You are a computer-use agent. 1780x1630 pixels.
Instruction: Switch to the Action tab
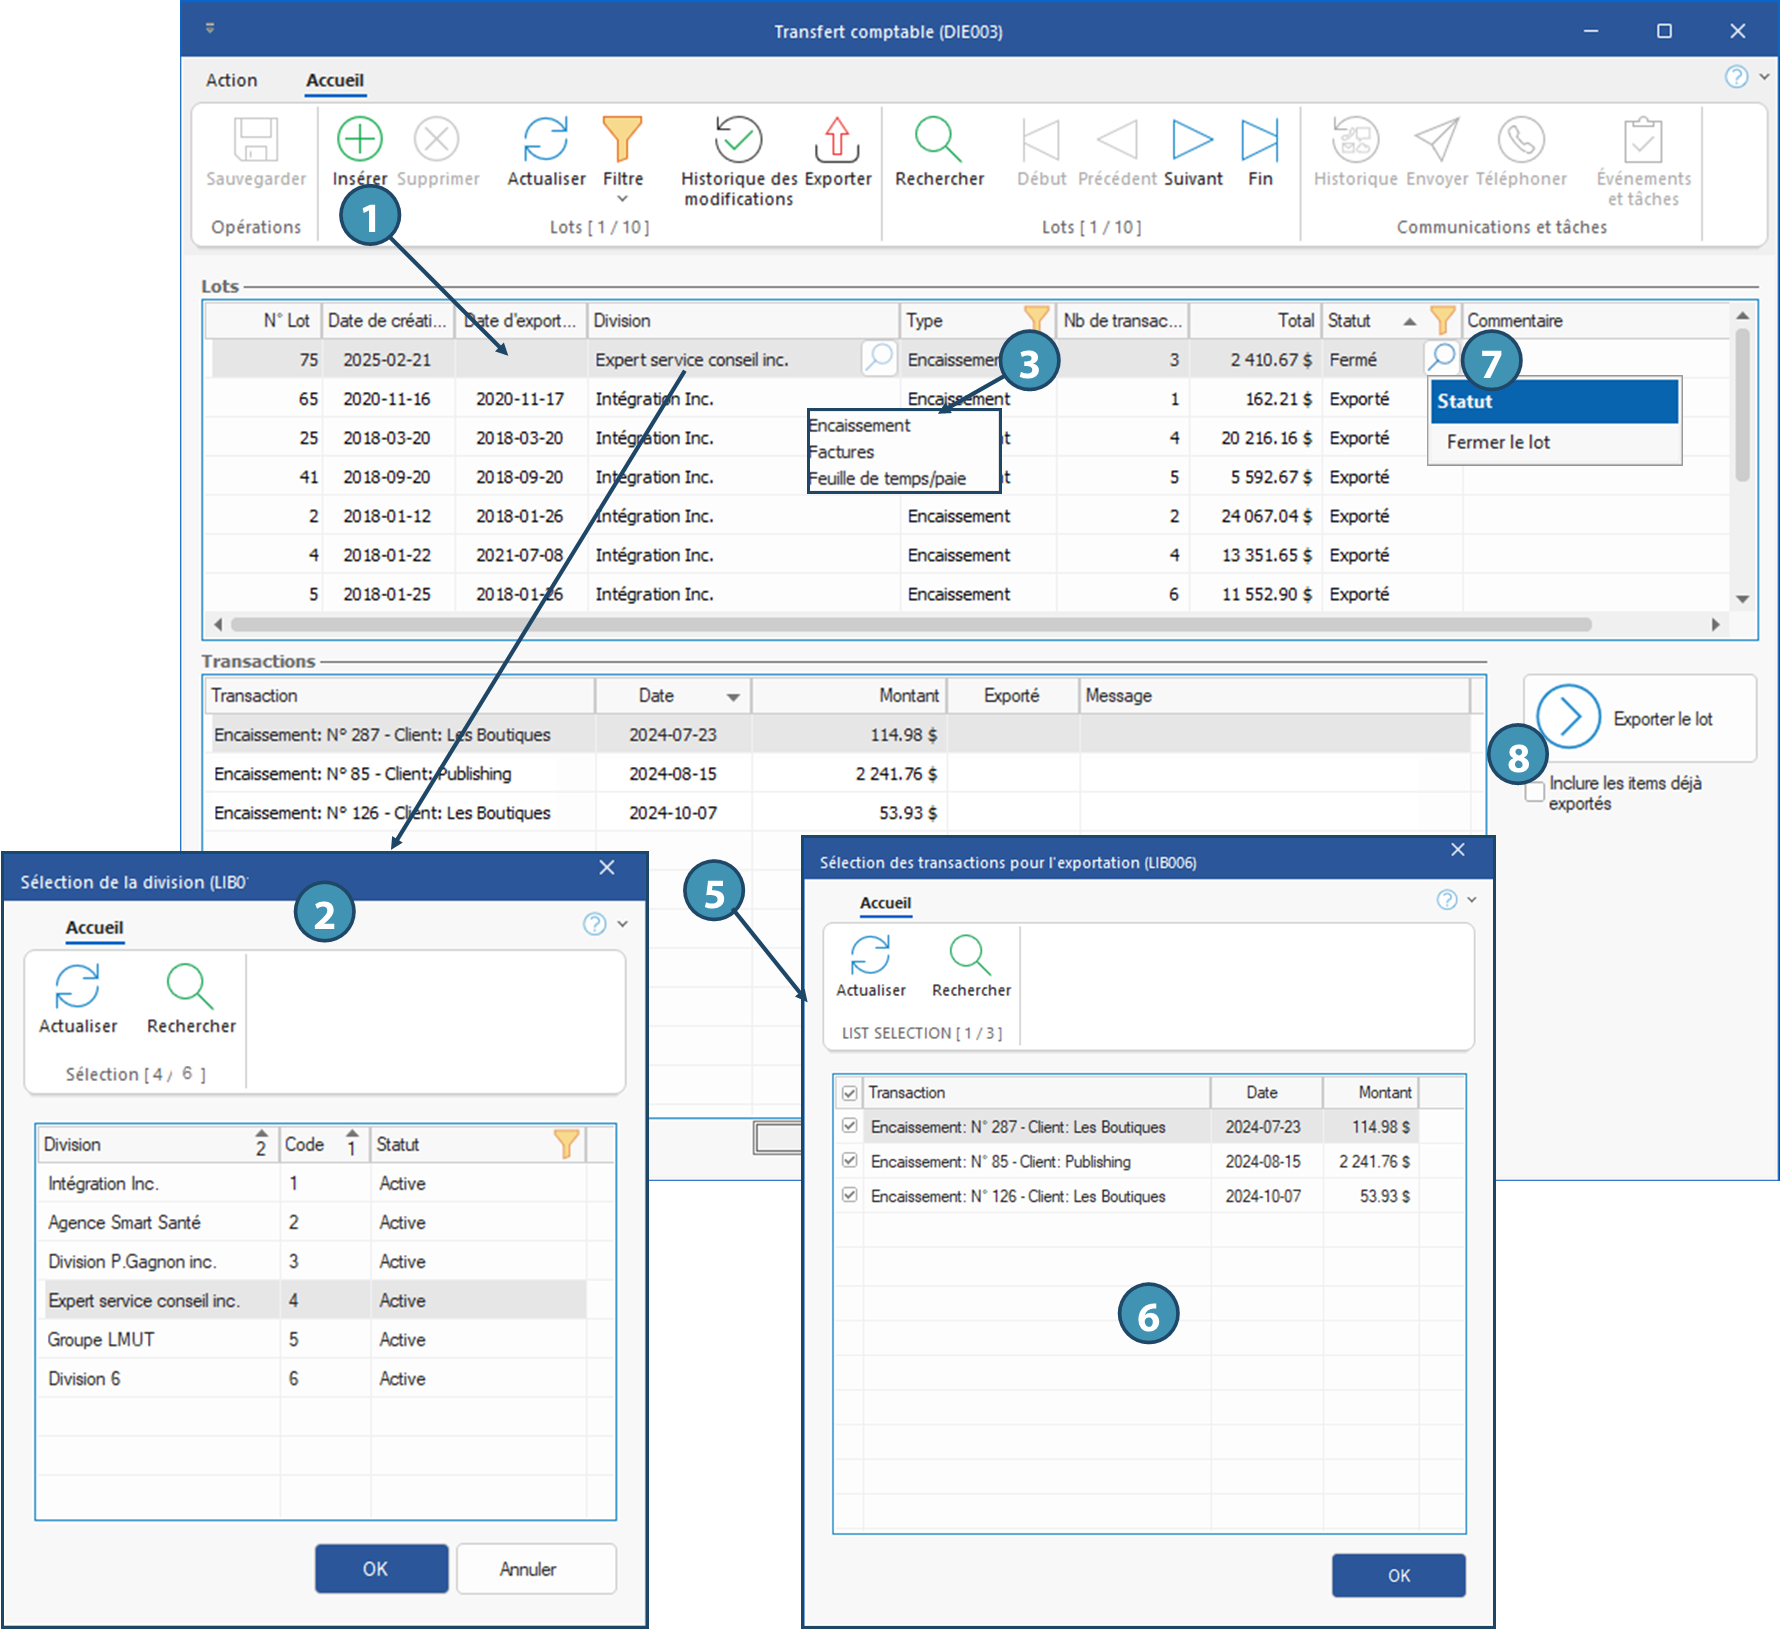(231, 80)
